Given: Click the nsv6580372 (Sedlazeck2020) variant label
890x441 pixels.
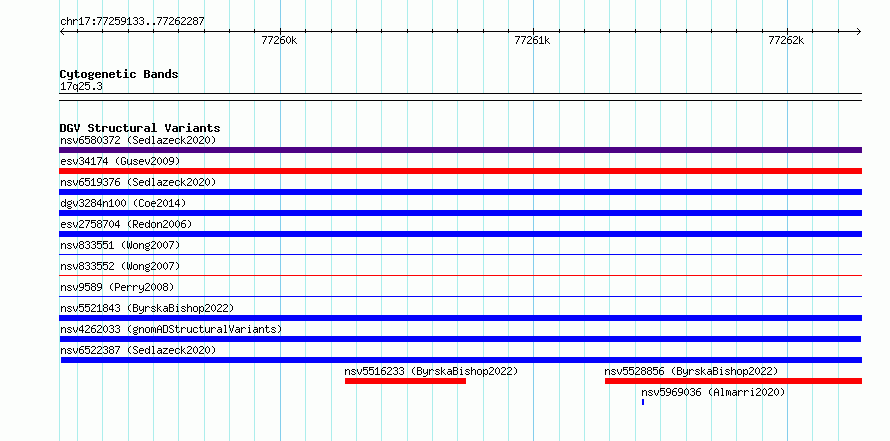Looking at the screenshot, I should (x=138, y=140).
